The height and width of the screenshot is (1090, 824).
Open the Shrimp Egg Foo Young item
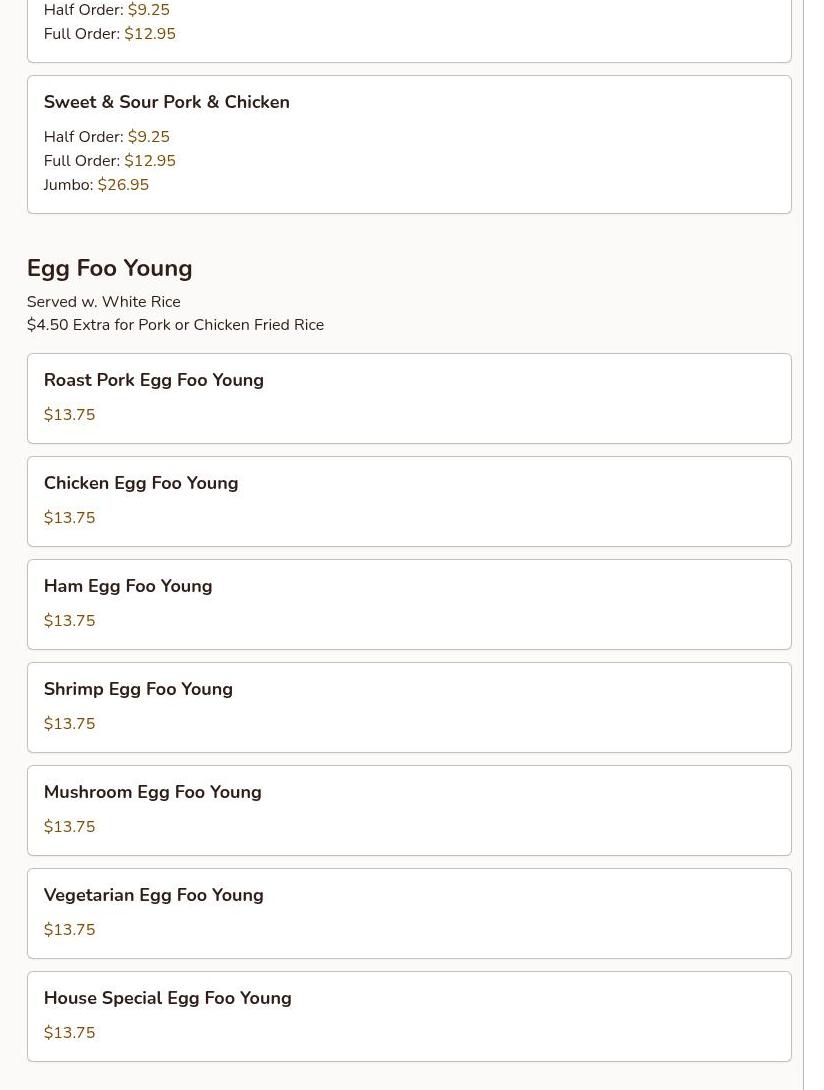(x=137, y=689)
